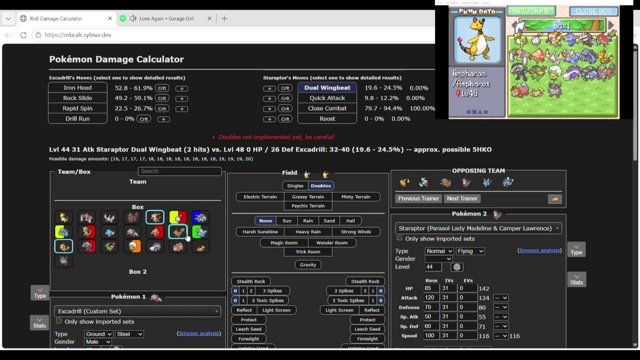
Task: Pick the third opposing team Pokémon sprite
Action: [445, 182]
